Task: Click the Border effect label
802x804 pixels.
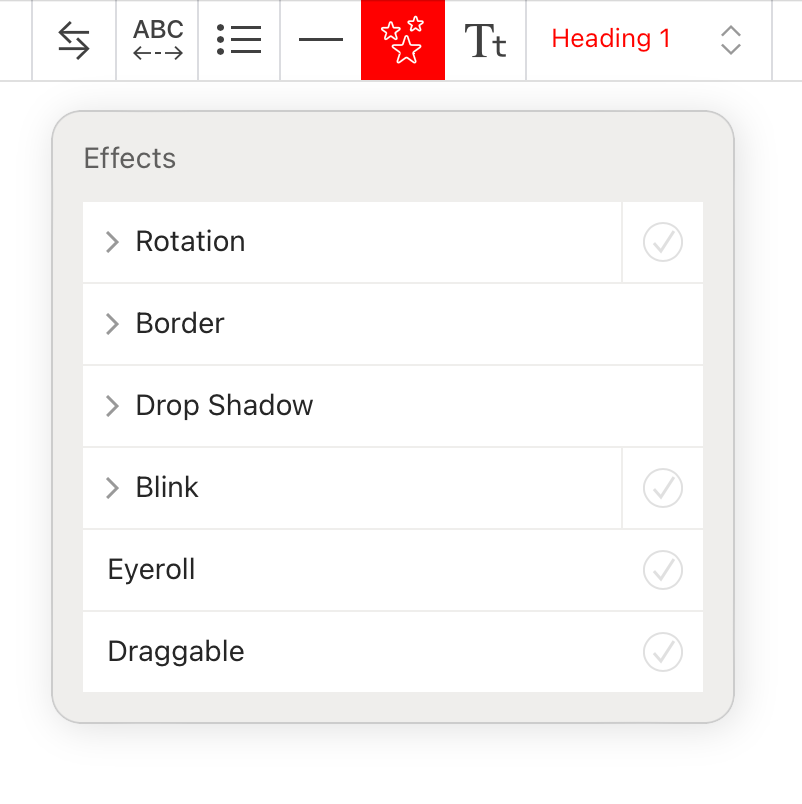Action: (x=180, y=324)
